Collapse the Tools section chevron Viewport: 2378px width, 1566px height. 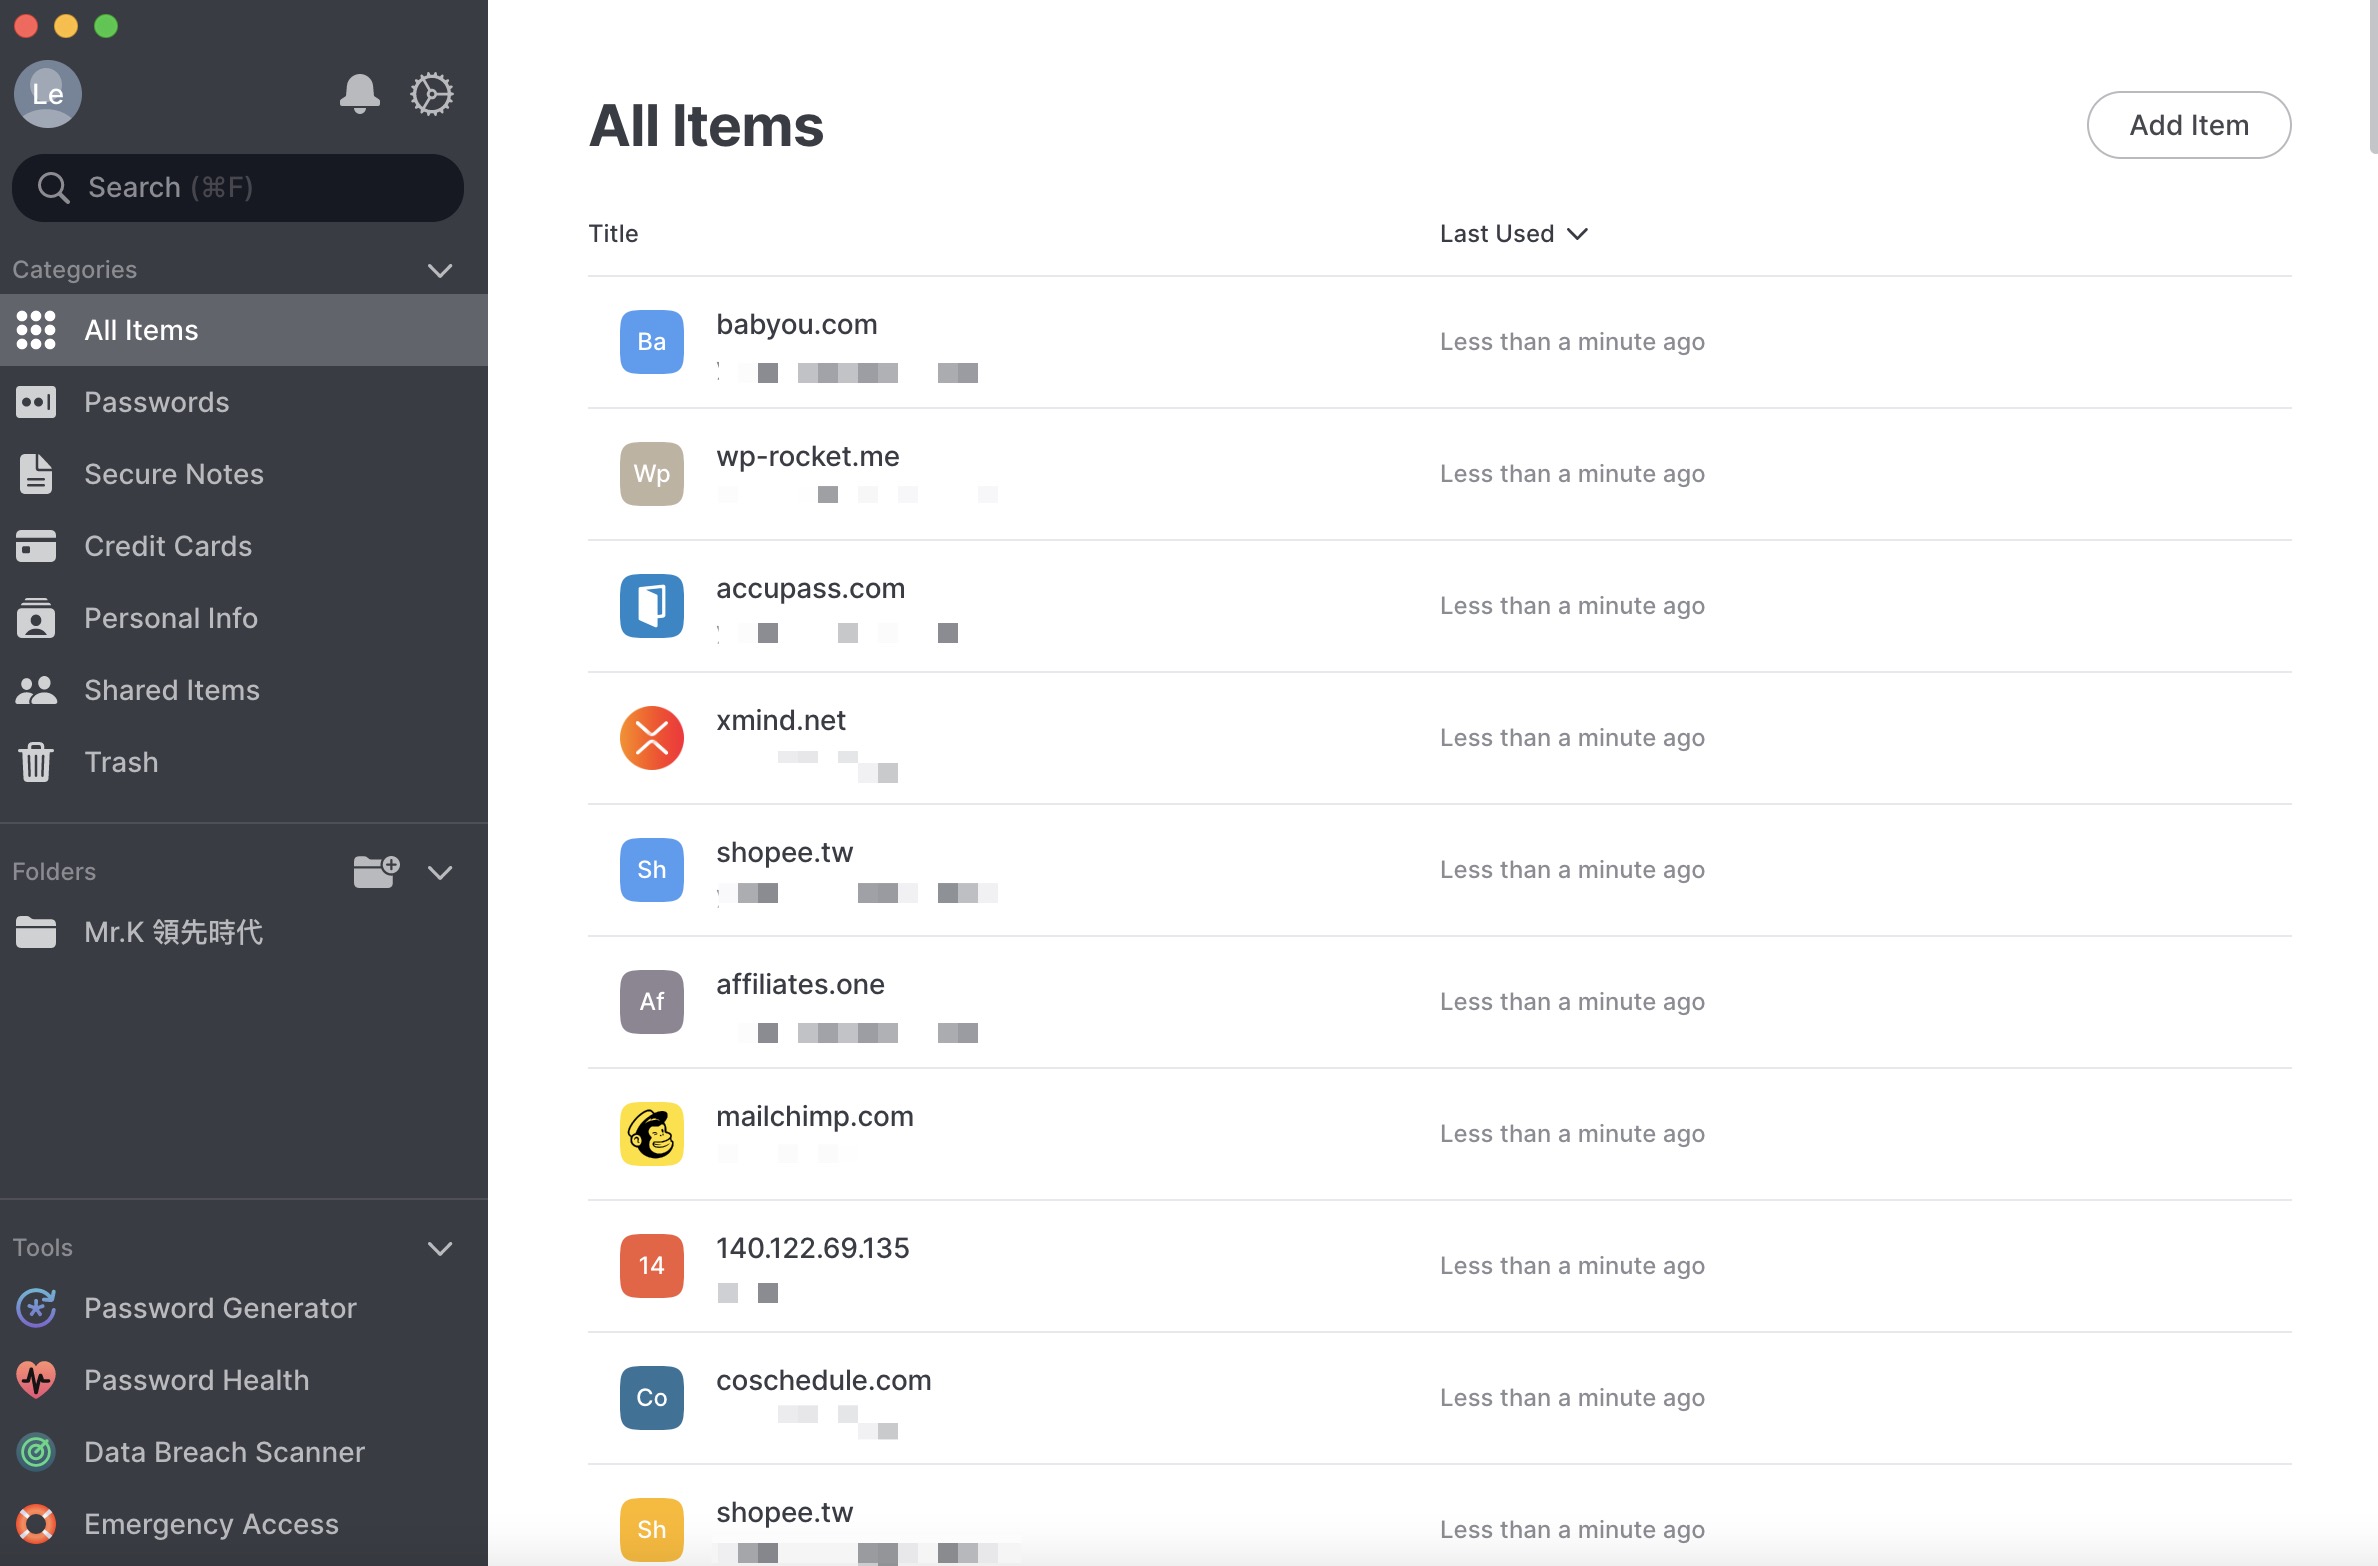pos(440,1248)
